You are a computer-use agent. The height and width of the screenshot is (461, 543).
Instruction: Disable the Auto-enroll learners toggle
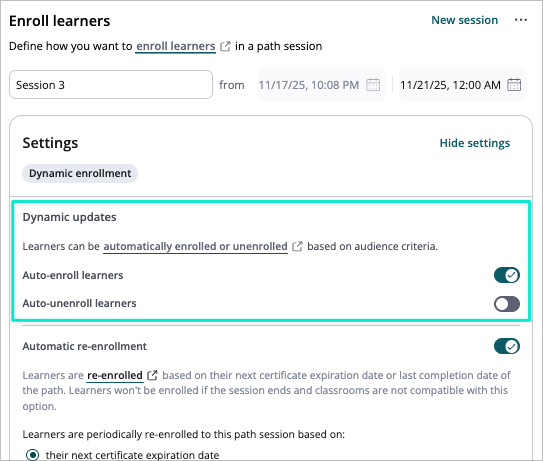tap(507, 275)
